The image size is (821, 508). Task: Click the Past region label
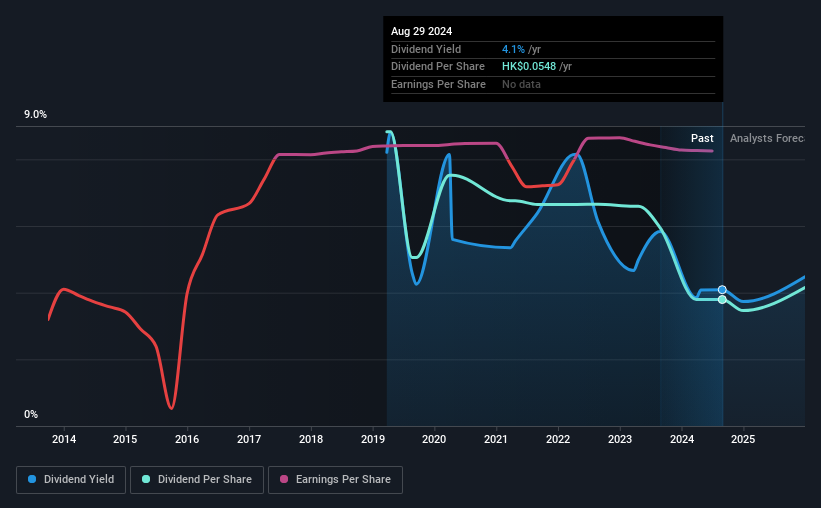[x=702, y=138]
